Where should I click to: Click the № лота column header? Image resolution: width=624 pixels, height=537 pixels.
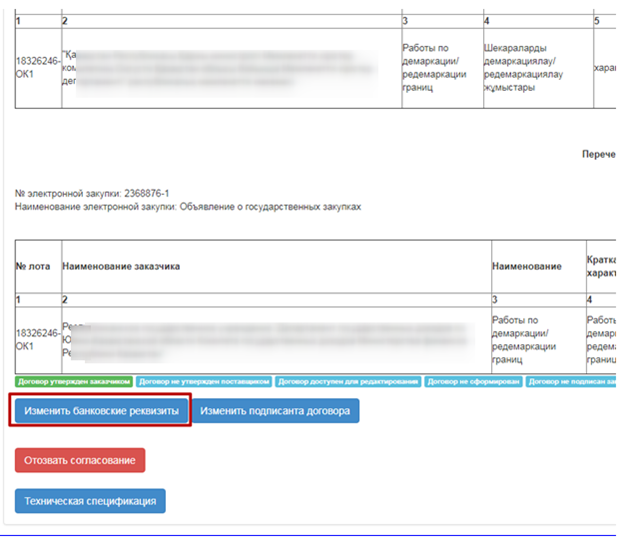pyautogui.click(x=36, y=267)
